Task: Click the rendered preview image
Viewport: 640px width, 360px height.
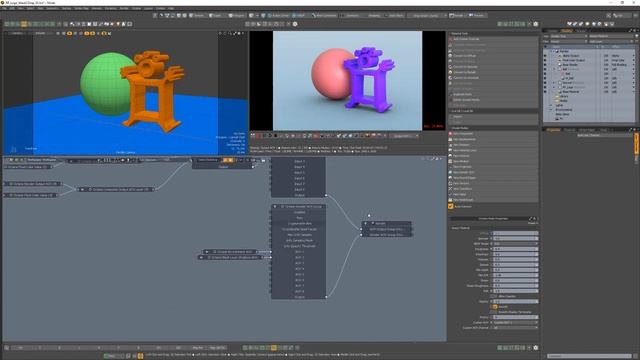Action: (x=347, y=81)
